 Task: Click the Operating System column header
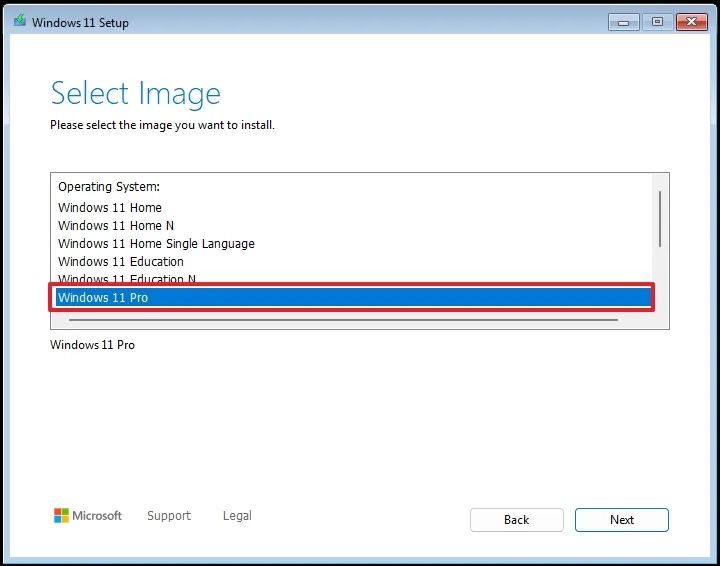click(x=109, y=187)
